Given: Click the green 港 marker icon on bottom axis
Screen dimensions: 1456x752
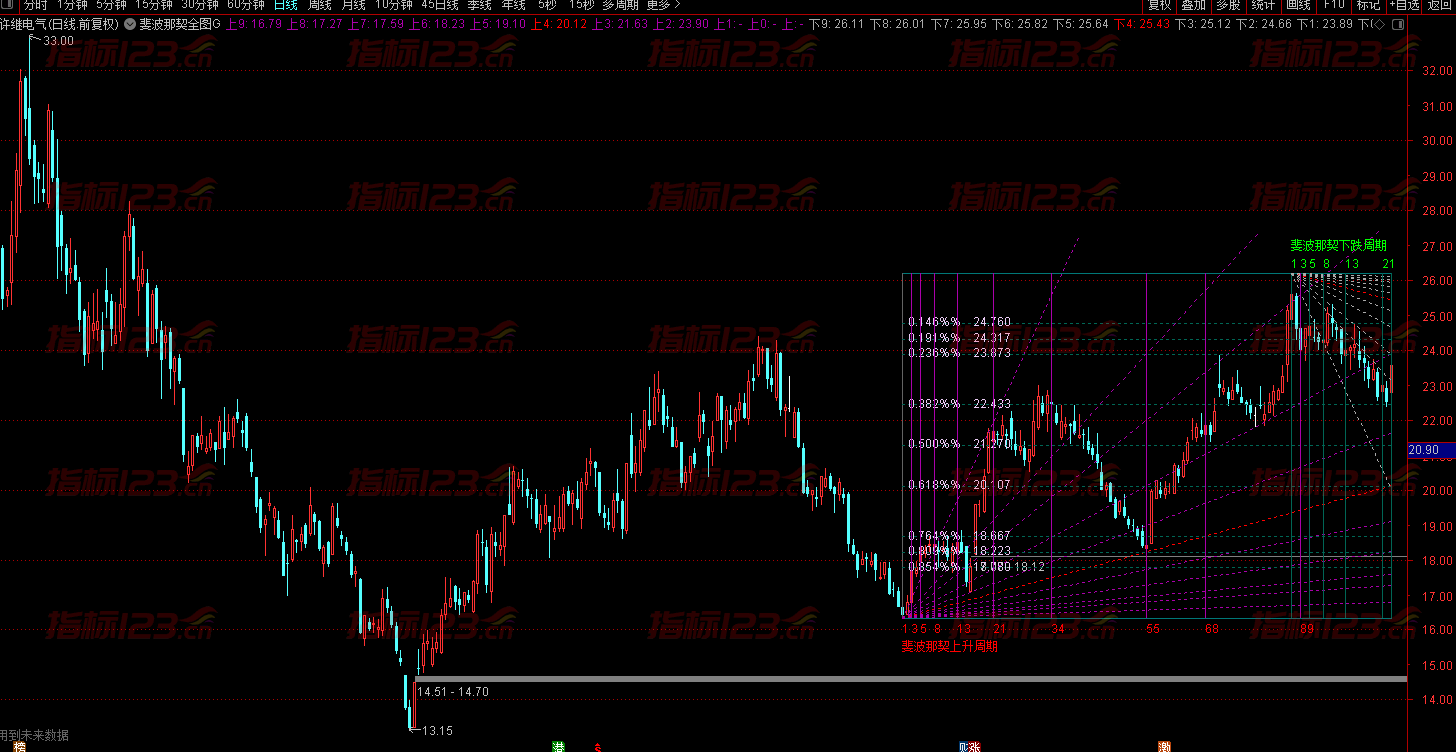Looking at the screenshot, I should click(559, 746).
